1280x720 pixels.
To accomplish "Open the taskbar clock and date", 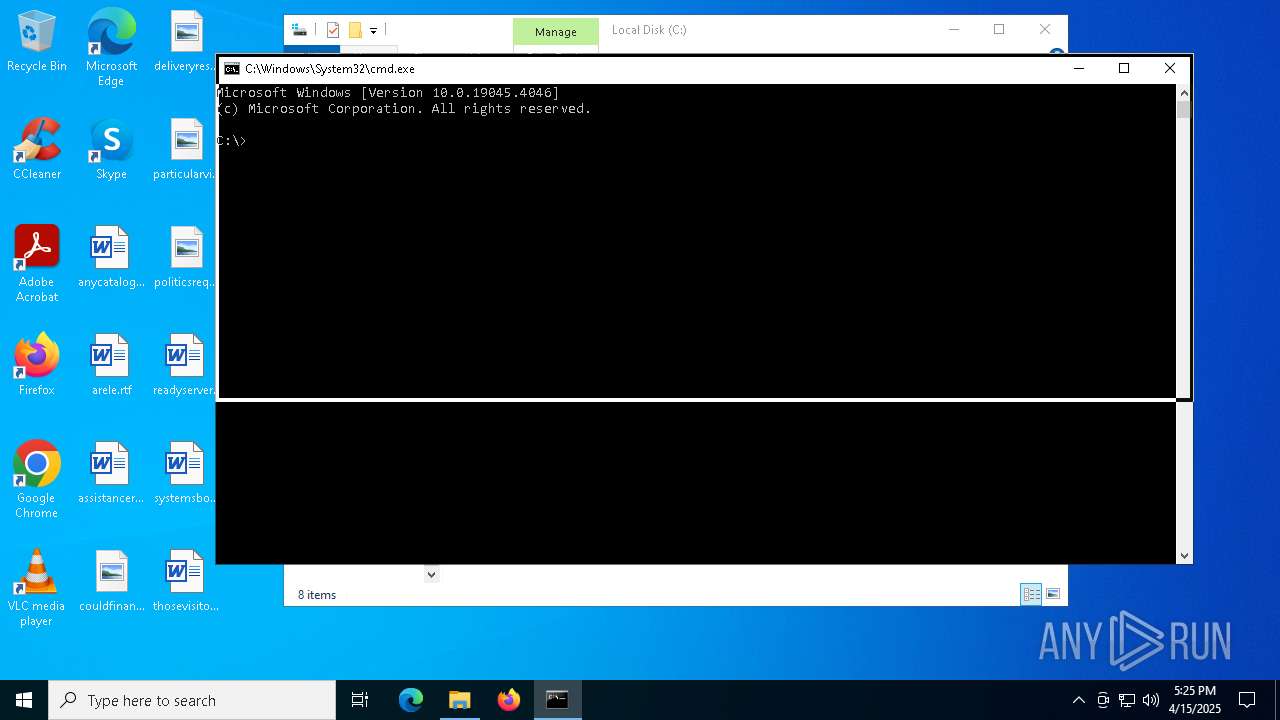I will coord(1195,700).
